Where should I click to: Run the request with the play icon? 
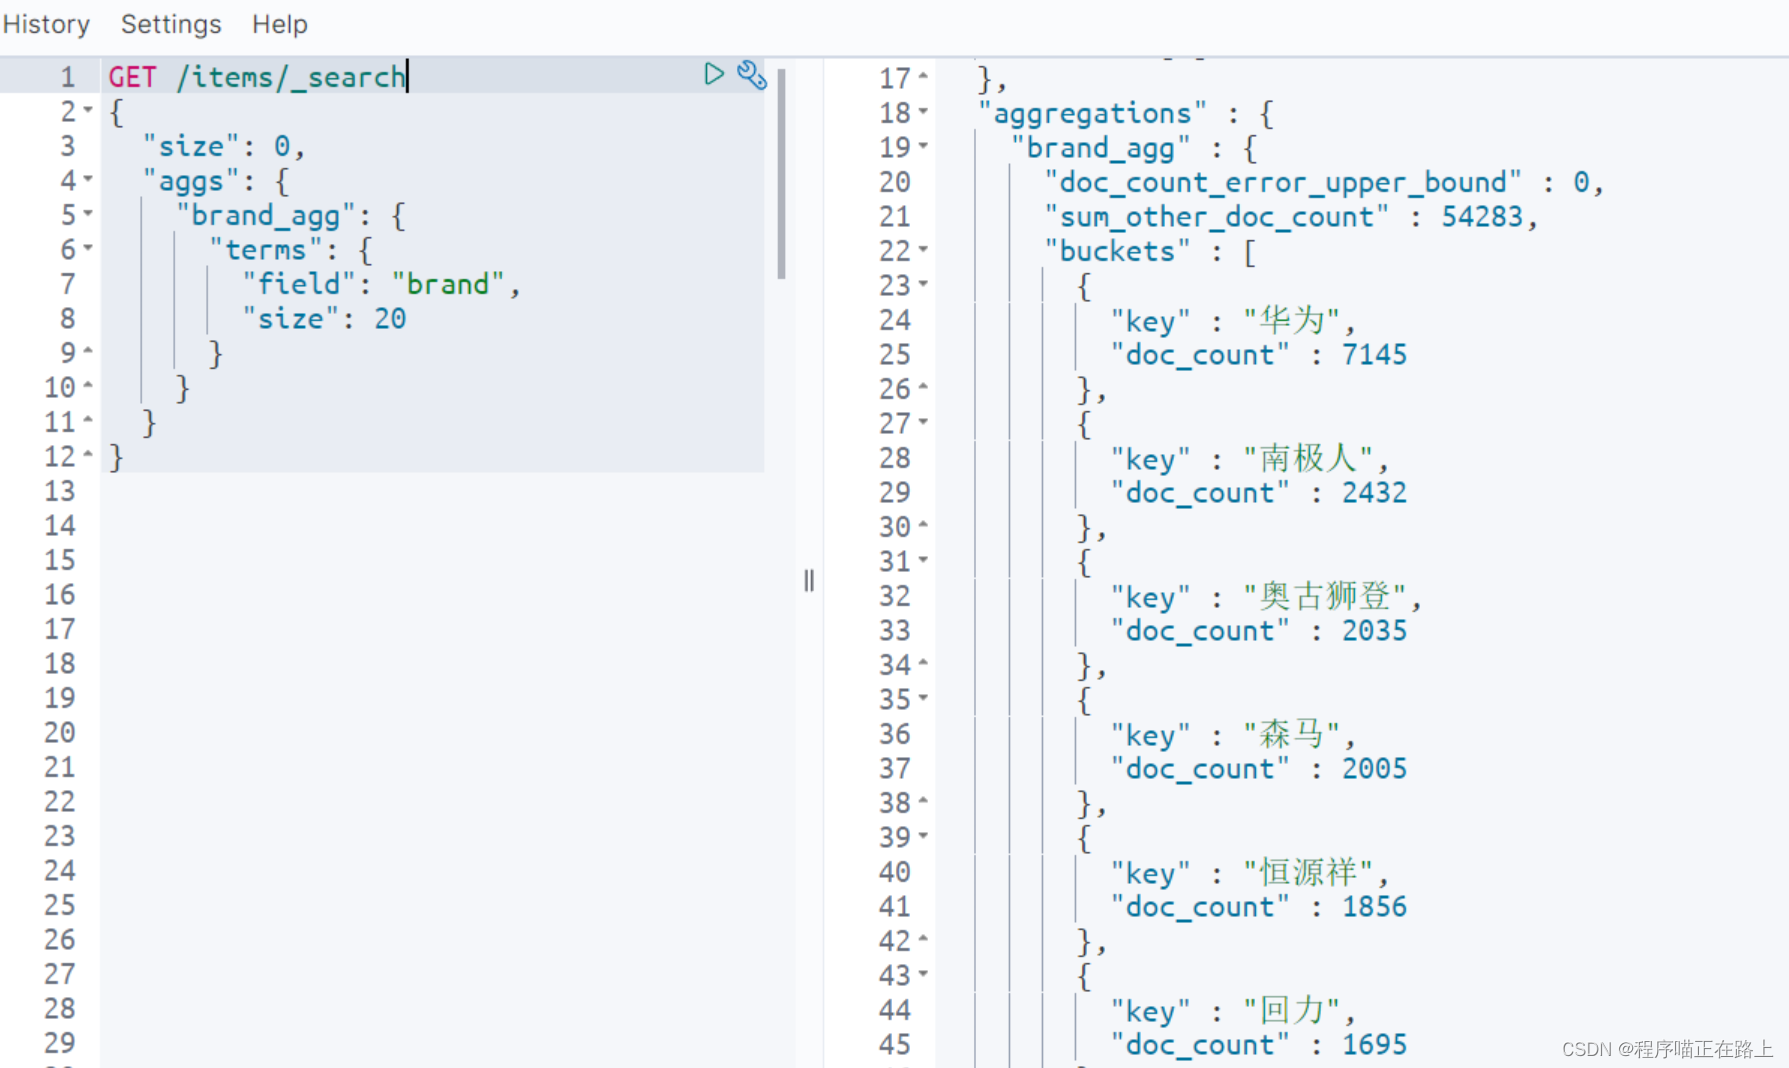point(713,74)
